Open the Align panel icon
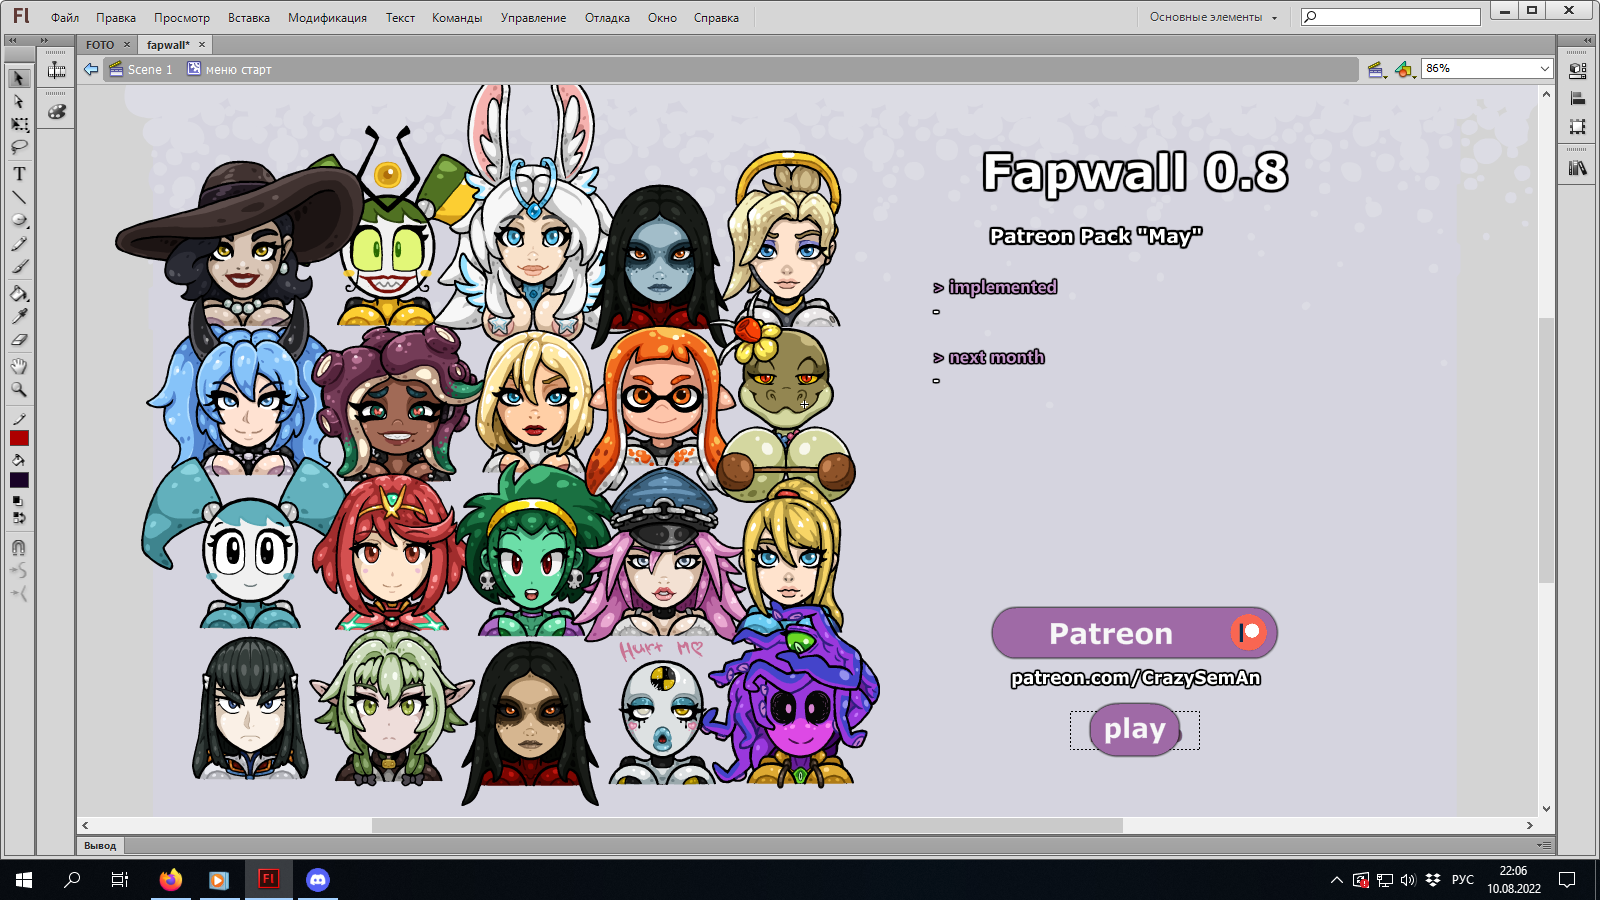The image size is (1600, 900). [x=1578, y=99]
